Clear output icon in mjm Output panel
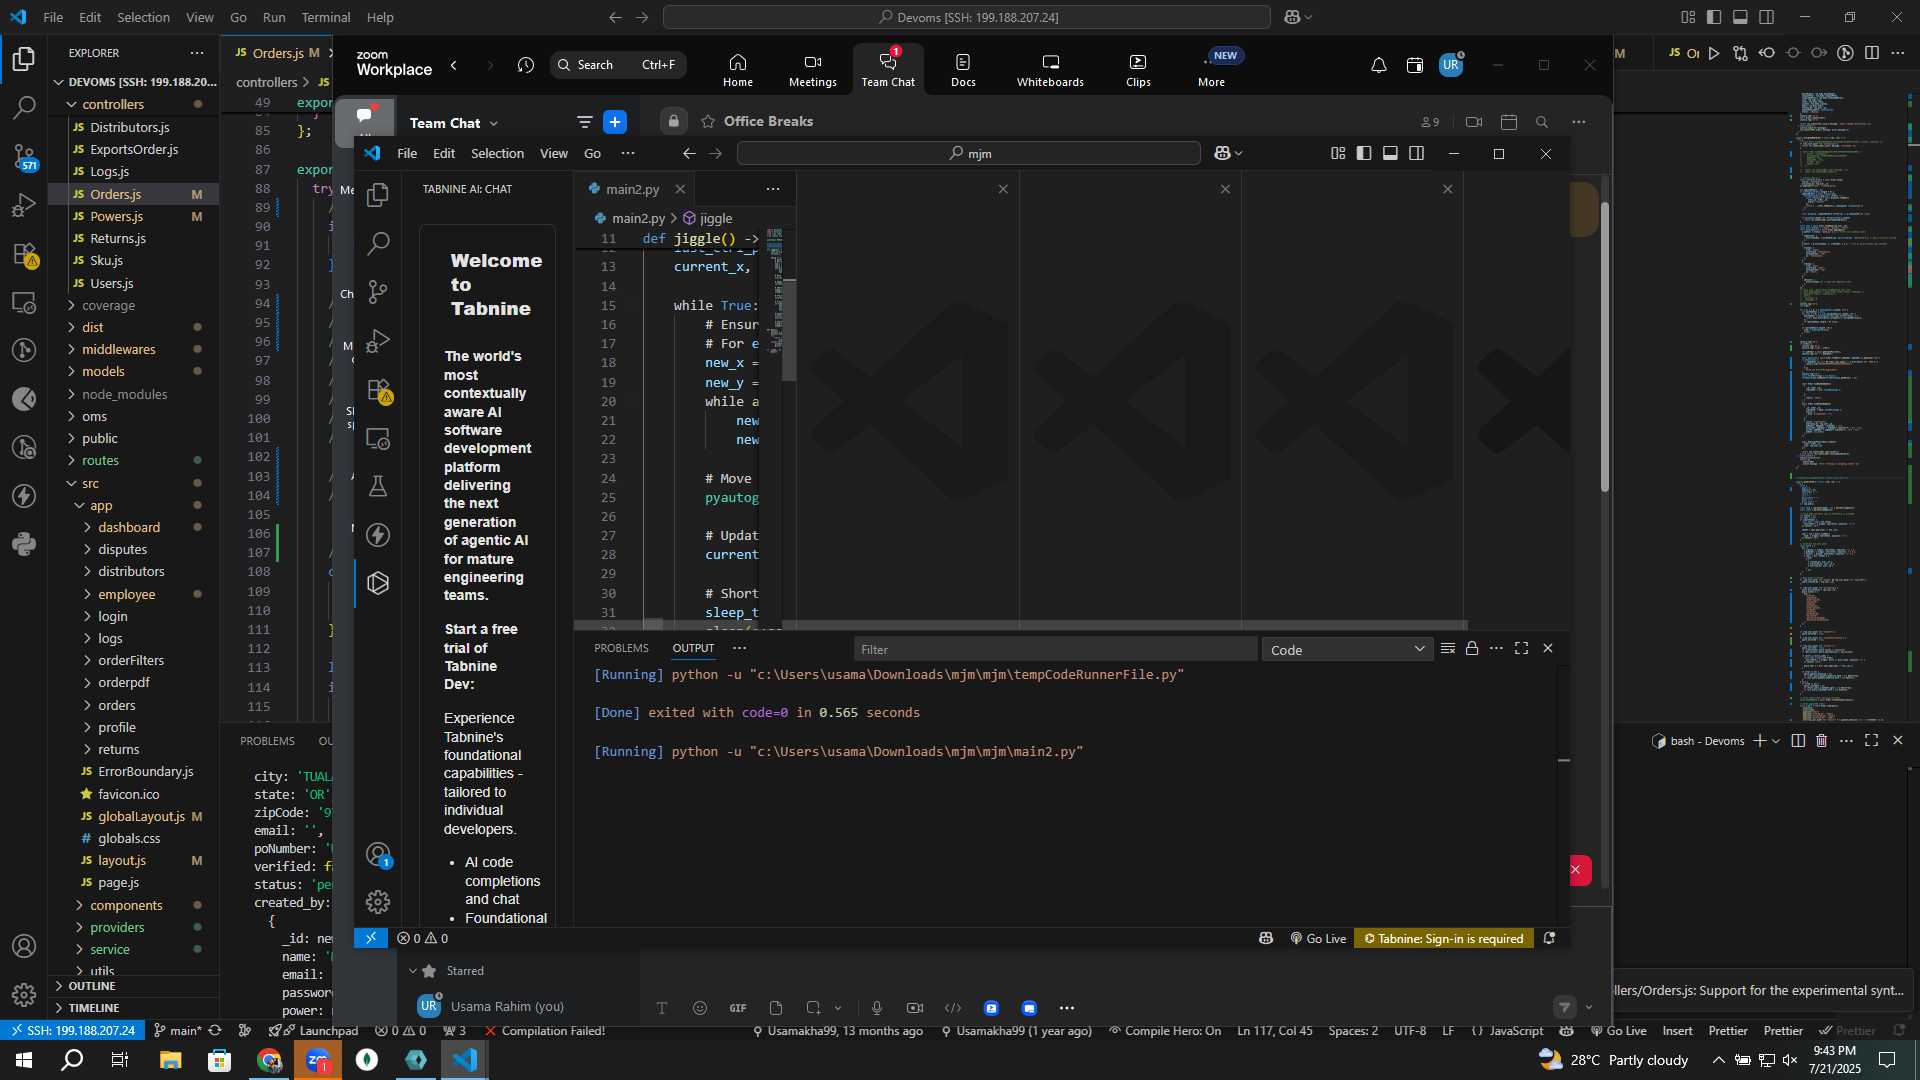 pyautogui.click(x=1447, y=649)
